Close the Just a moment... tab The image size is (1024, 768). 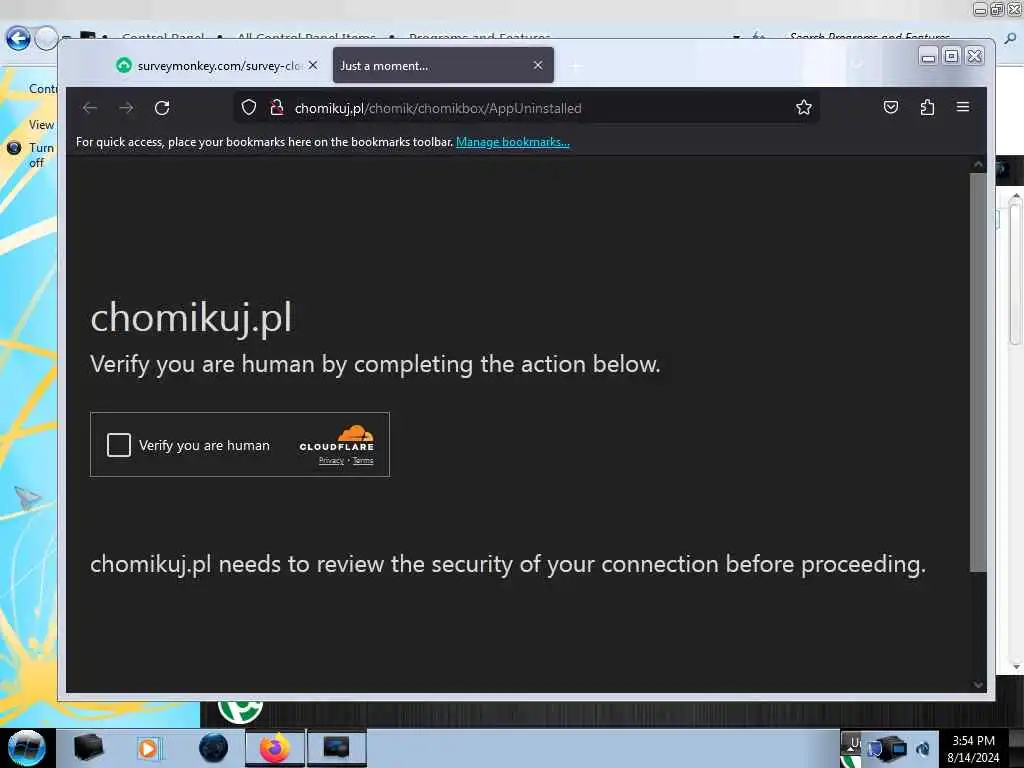click(x=537, y=65)
